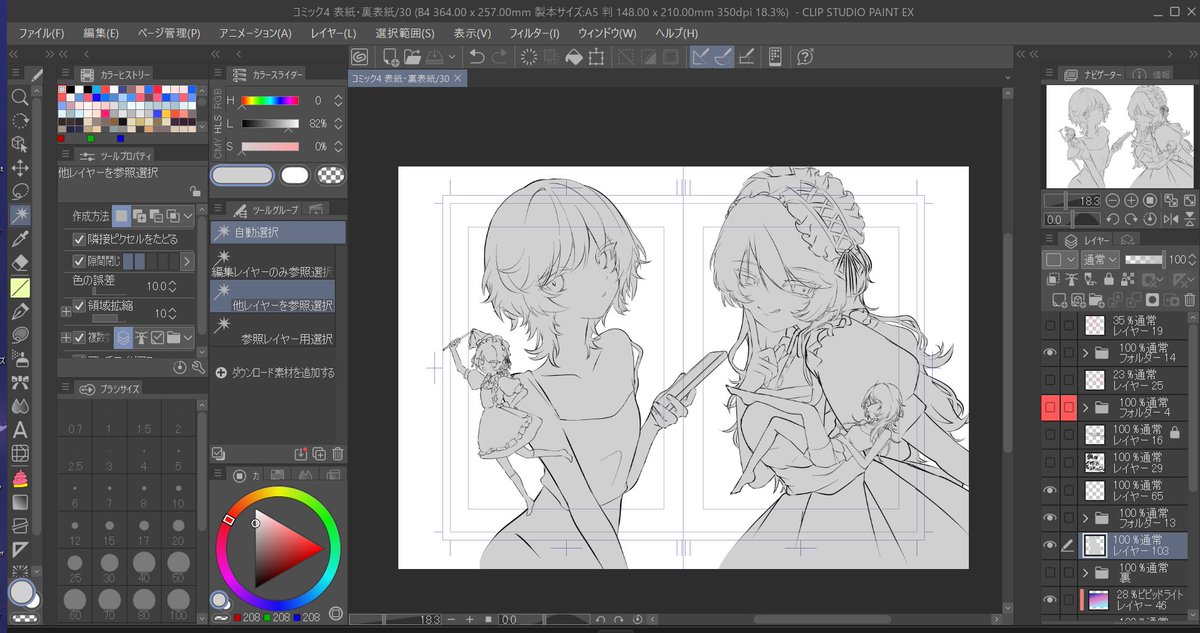Expand フォルダー 14 layer folder
Screen dimensions: 1200x633
[x=1086, y=352]
